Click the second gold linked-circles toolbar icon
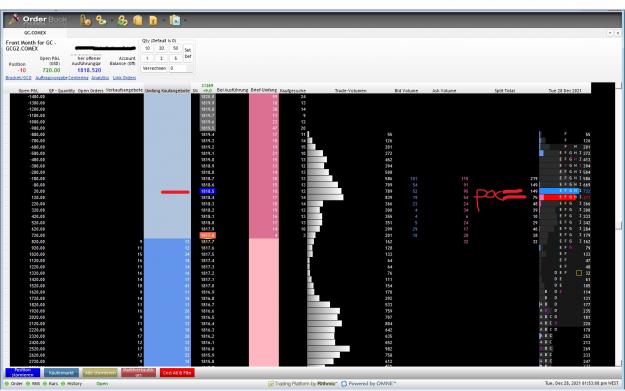Image resolution: width=625 pixels, height=391 pixels. [101, 20]
